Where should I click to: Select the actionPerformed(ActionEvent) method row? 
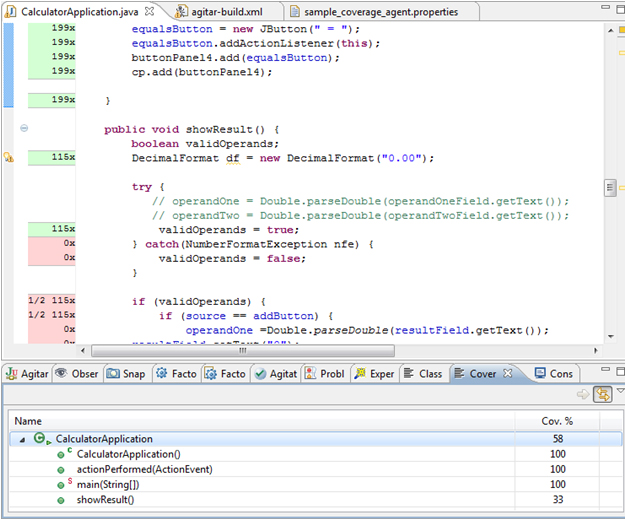point(144,469)
